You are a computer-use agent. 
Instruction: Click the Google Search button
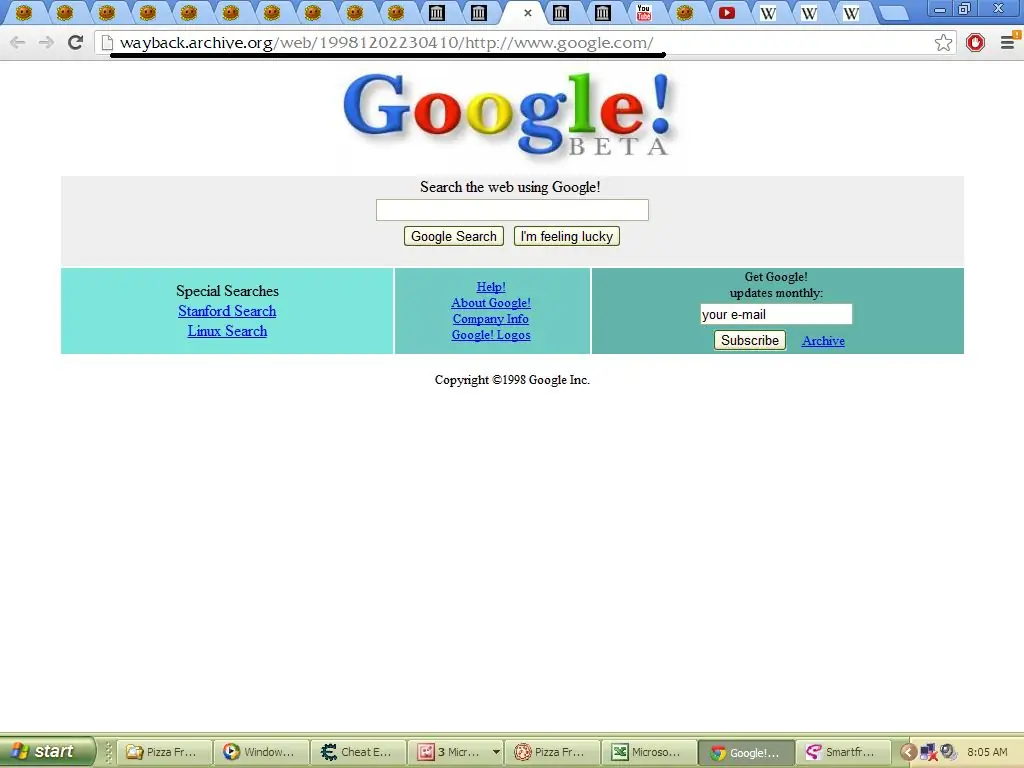(454, 236)
